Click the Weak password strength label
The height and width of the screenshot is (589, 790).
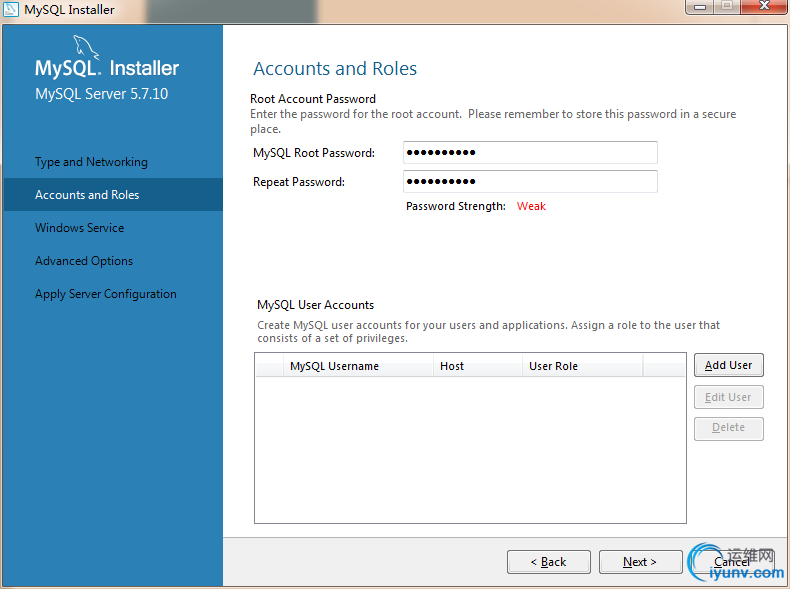pos(531,206)
